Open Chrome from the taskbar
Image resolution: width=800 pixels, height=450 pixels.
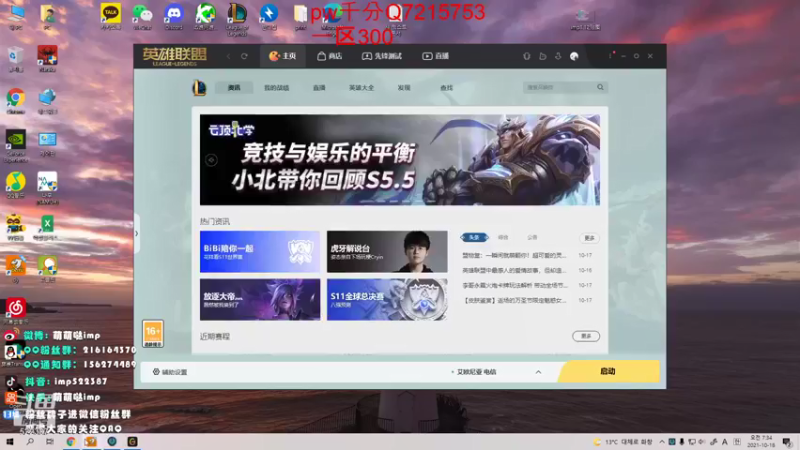pyautogui.click(x=71, y=441)
